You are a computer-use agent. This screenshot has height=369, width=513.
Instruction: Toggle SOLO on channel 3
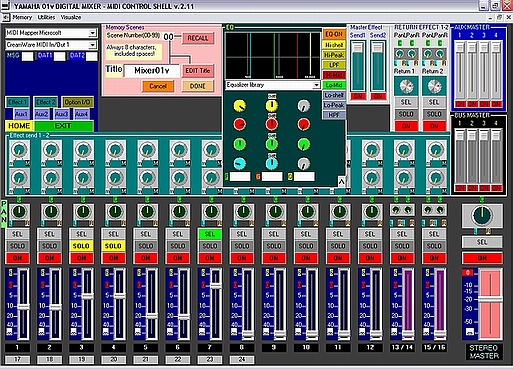pyautogui.click(x=81, y=246)
